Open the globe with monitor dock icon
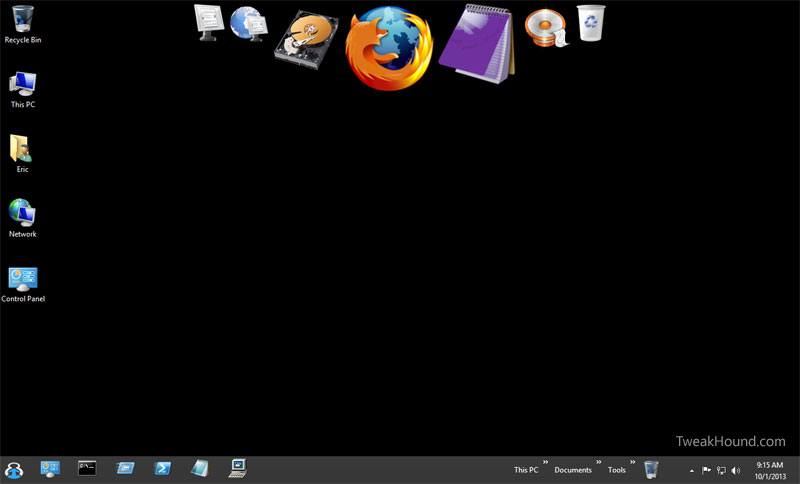Image resolution: width=800 pixels, height=484 pixels. [x=248, y=24]
